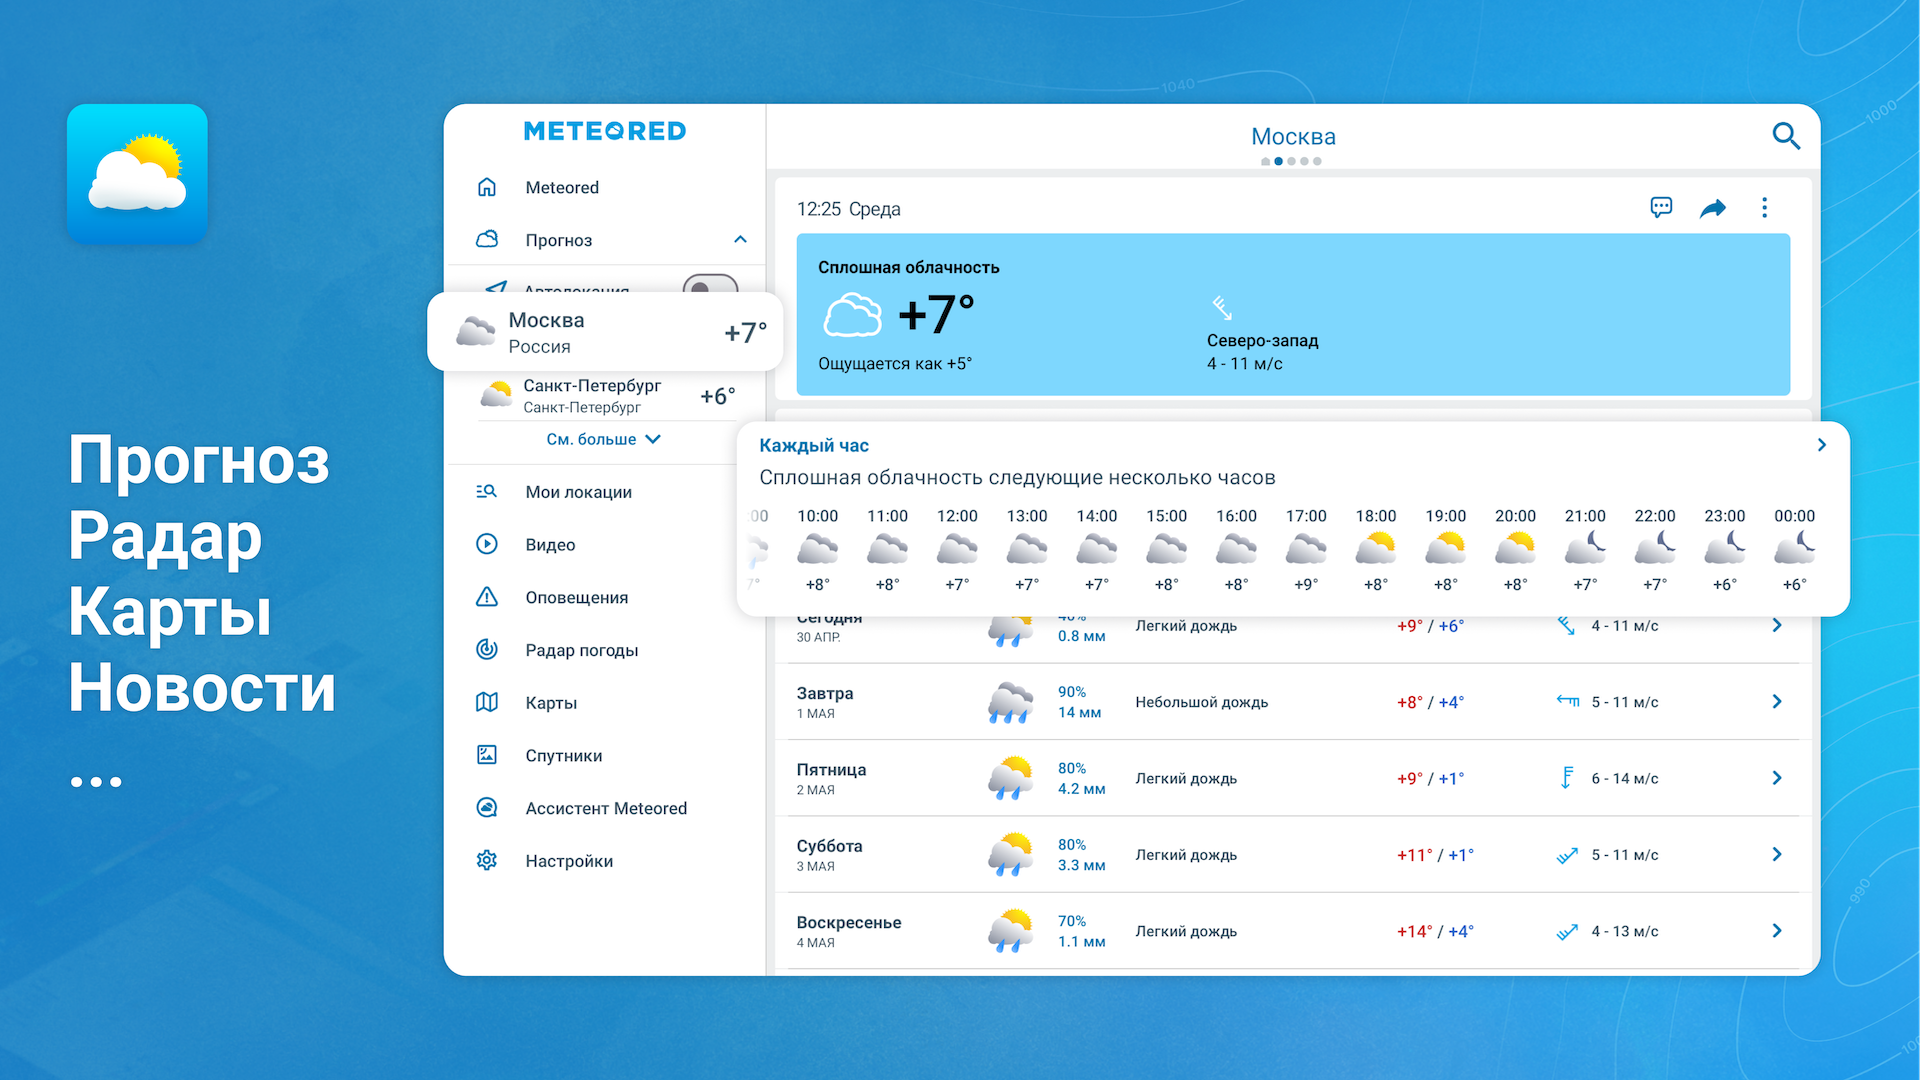This screenshot has width=1920, height=1080.
Task: Collapse the Прогноз section chevron
Action: coord(740,240)
